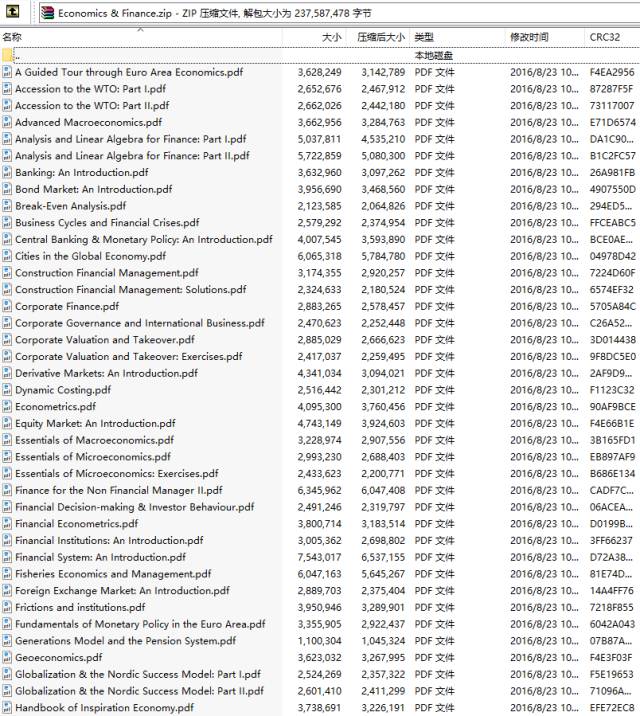The width and height of the screenshot is (640, 716).
Task: Select file name Fundamentals of Monetary Policy in Euro Area.pdf
Action: 140,624
